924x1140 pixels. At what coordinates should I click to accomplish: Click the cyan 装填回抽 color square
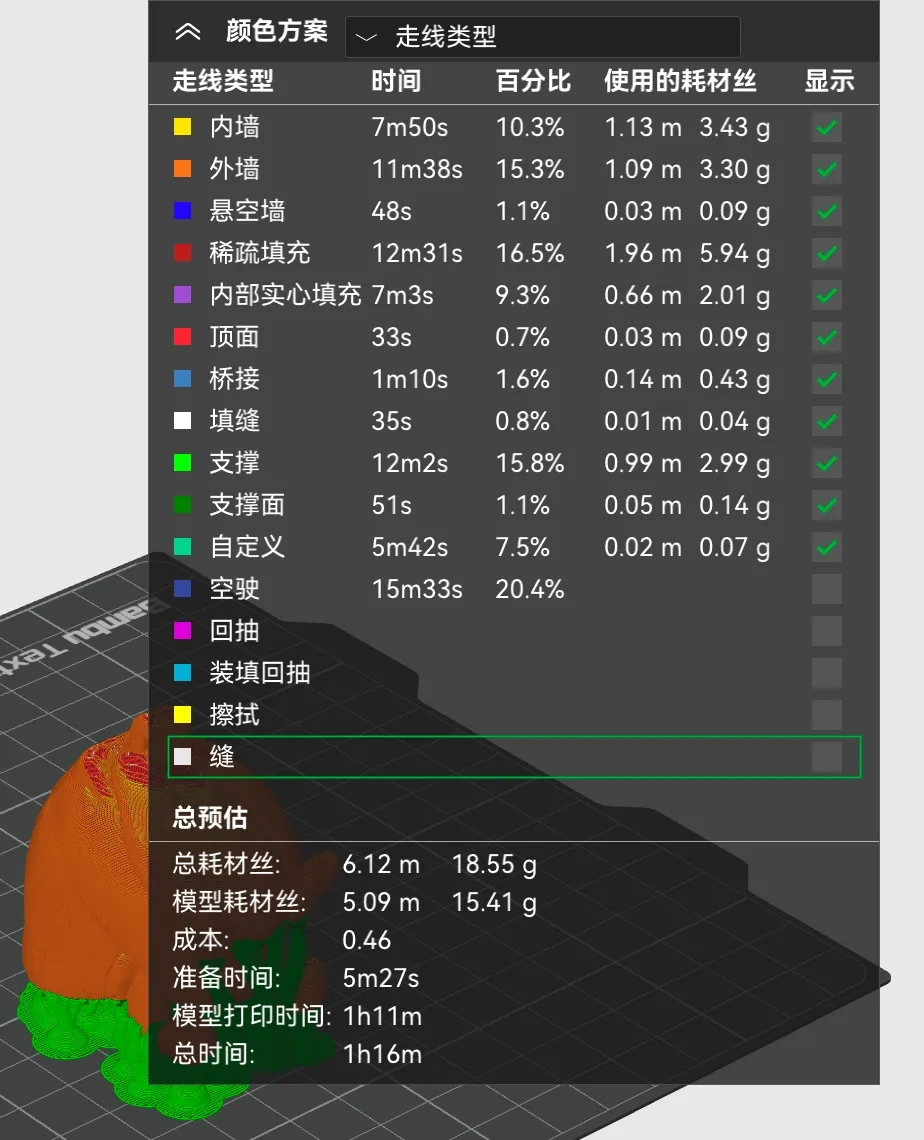[182, 673]
